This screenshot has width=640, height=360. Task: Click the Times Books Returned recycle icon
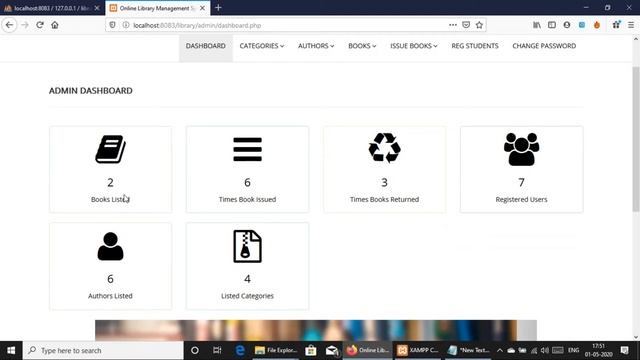[384, 148]
